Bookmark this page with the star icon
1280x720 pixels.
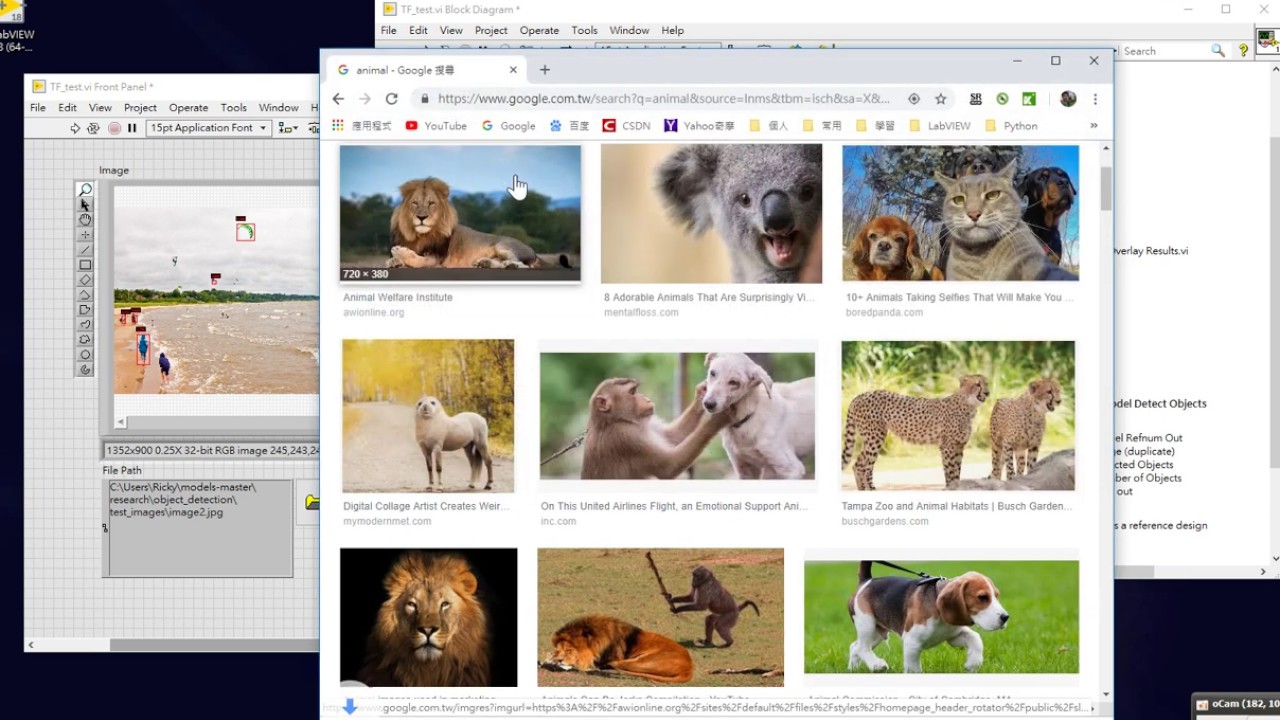940,99
